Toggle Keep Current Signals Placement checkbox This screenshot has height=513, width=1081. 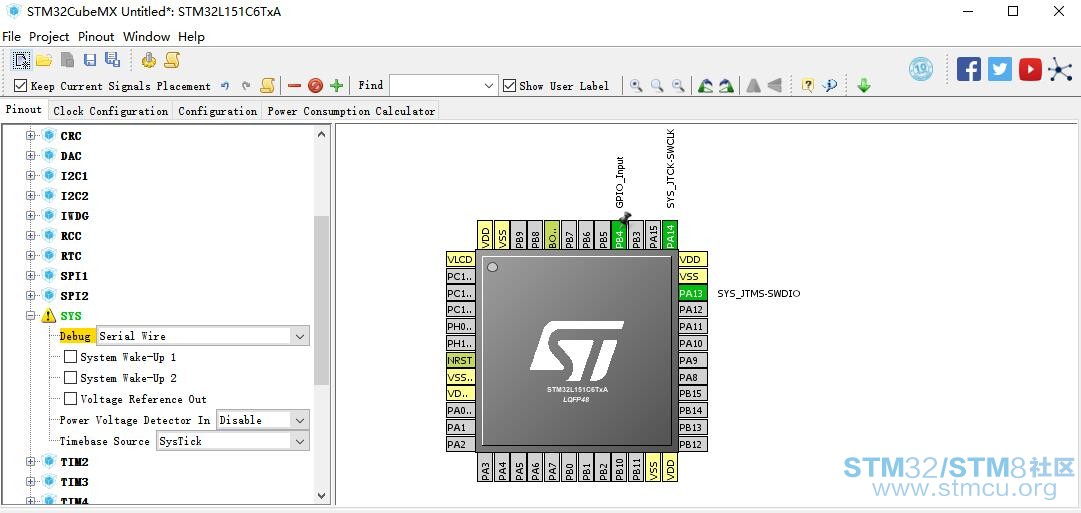tap(20, 86)
